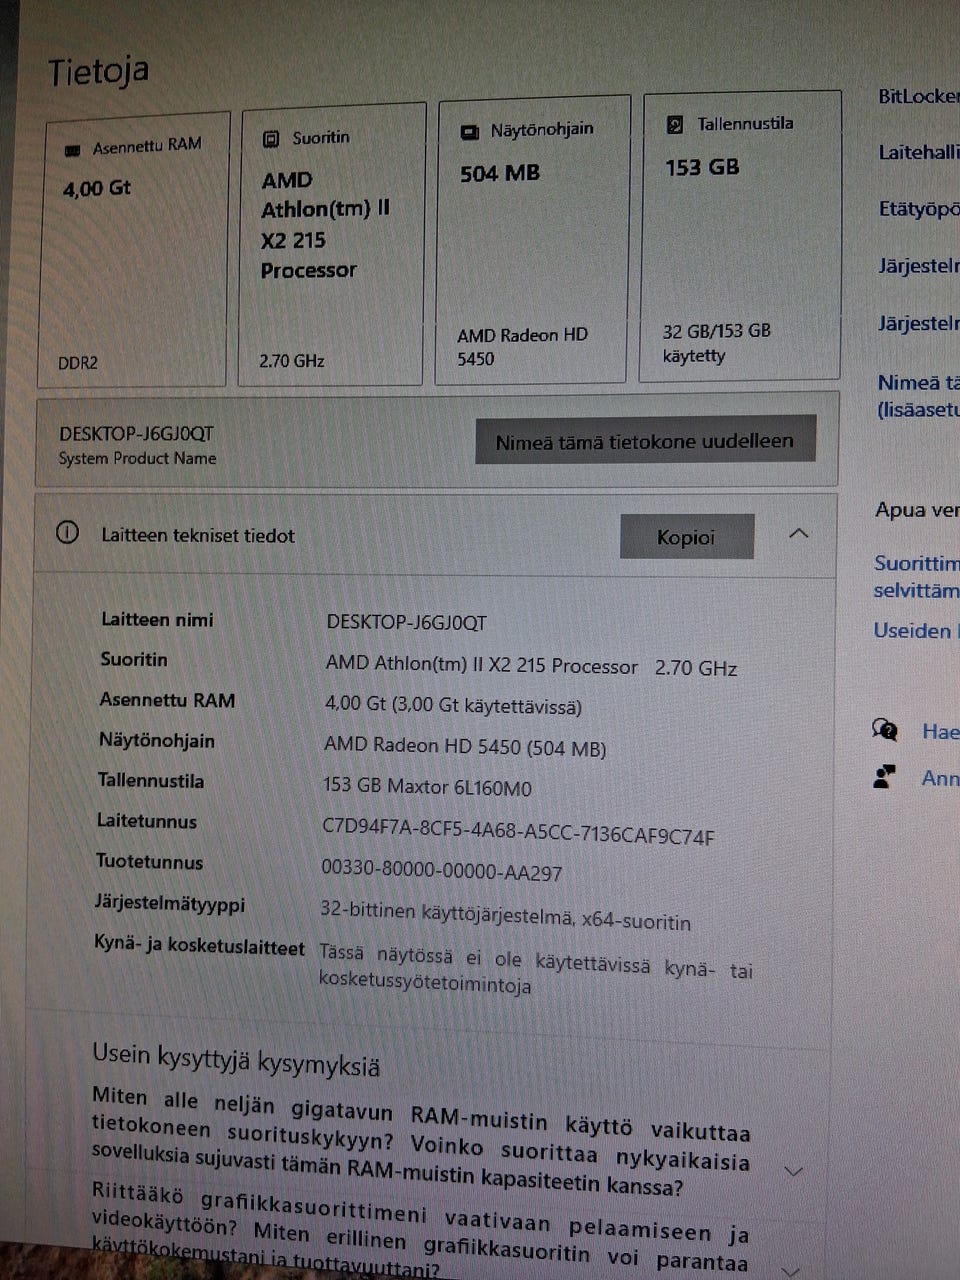960x1280 pixels.
Task: Click the storage icon in Tallennustila card
Action: pyautogui.click(x=675, y=125)
